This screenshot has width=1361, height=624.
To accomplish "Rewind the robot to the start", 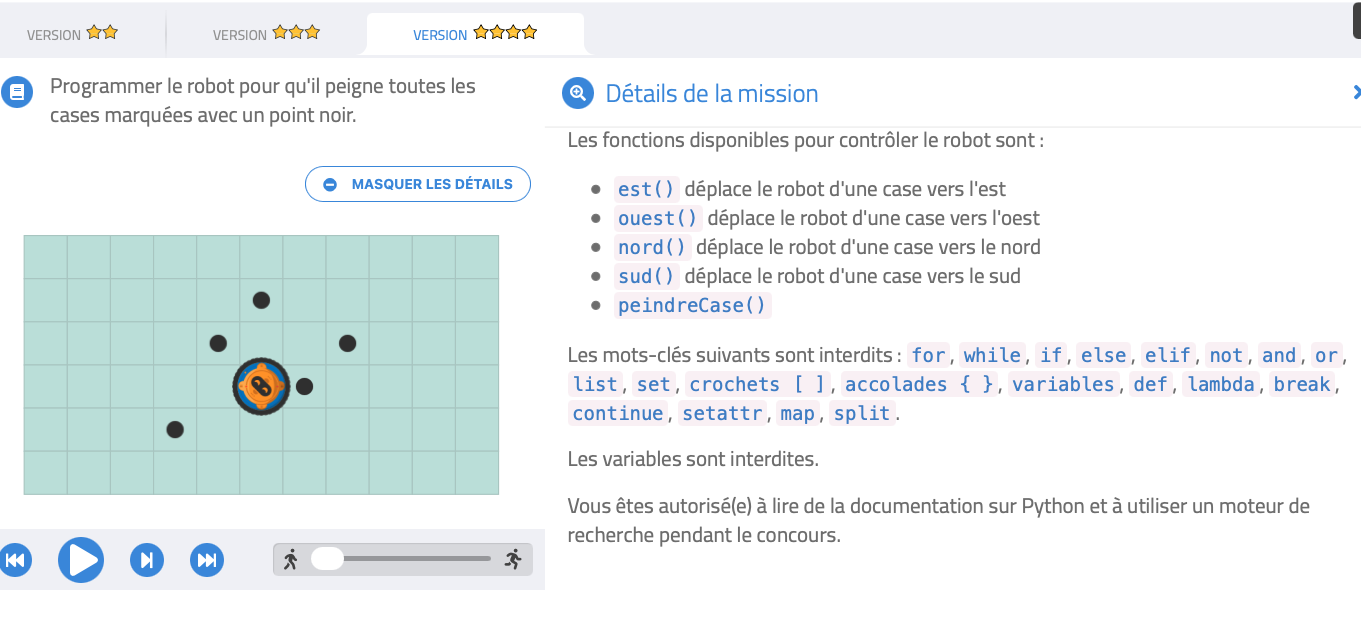I will (x=15, y=560).
